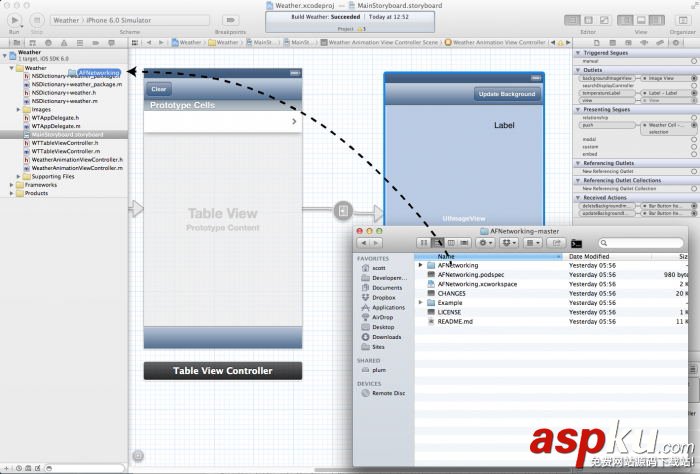Open the Weather iPhone 6.0 Simulator scheme selector
This screenshot has height=474, width=700.
coord(129,21)
